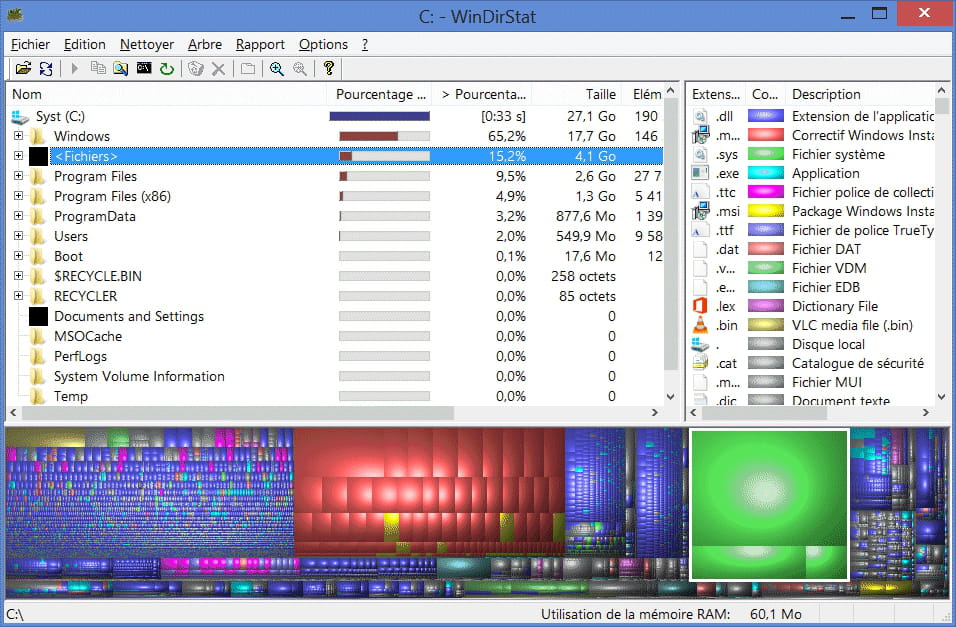Image resolution: width=956 pixels, height=627 pixels.
Task: Expand the ProgramData folder node
Action: (18, 216)
